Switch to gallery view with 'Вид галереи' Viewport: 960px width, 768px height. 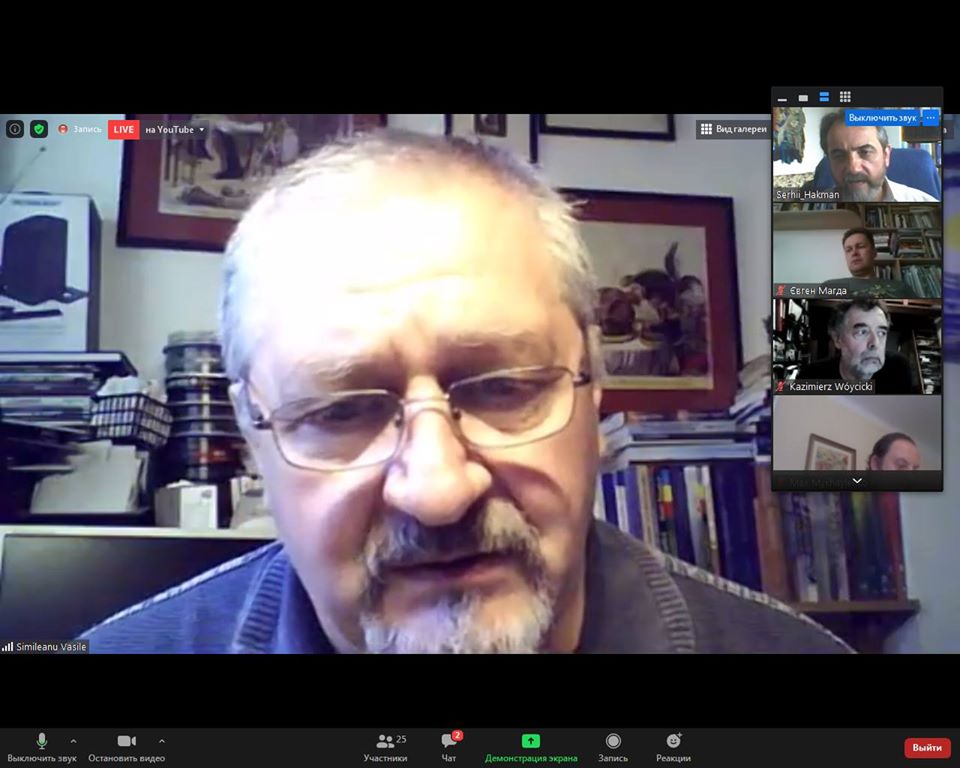tap(733, 129)
